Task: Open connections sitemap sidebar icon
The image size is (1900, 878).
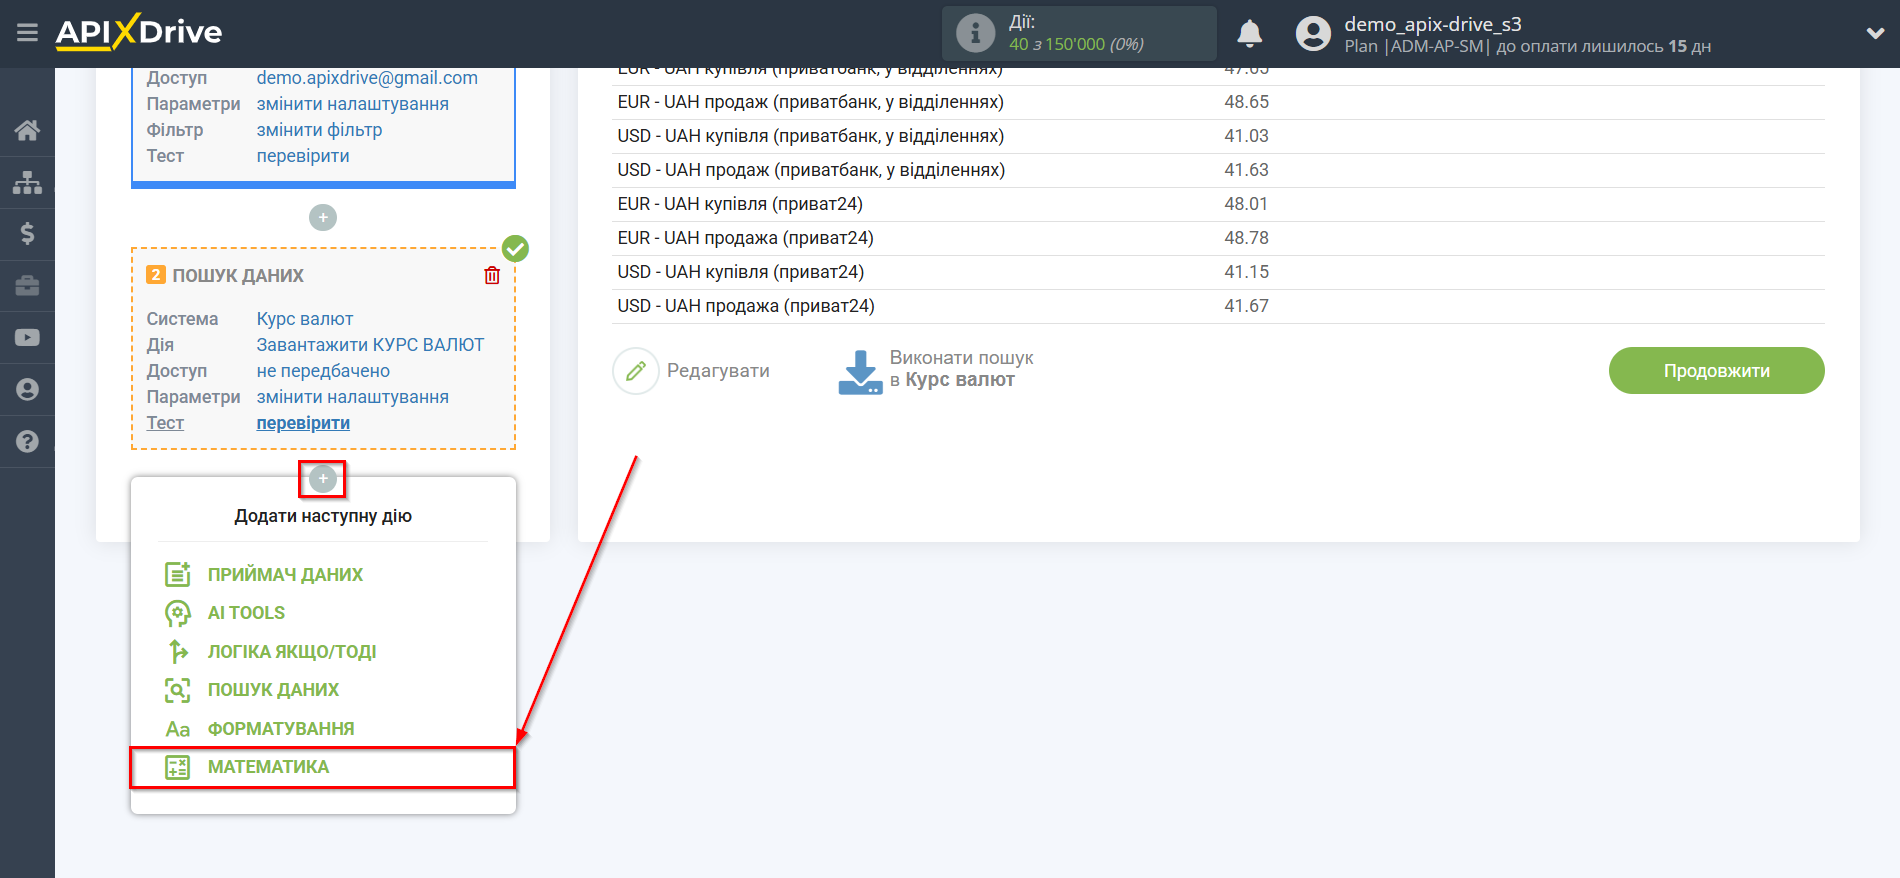Action: click(x=27, y=182)
